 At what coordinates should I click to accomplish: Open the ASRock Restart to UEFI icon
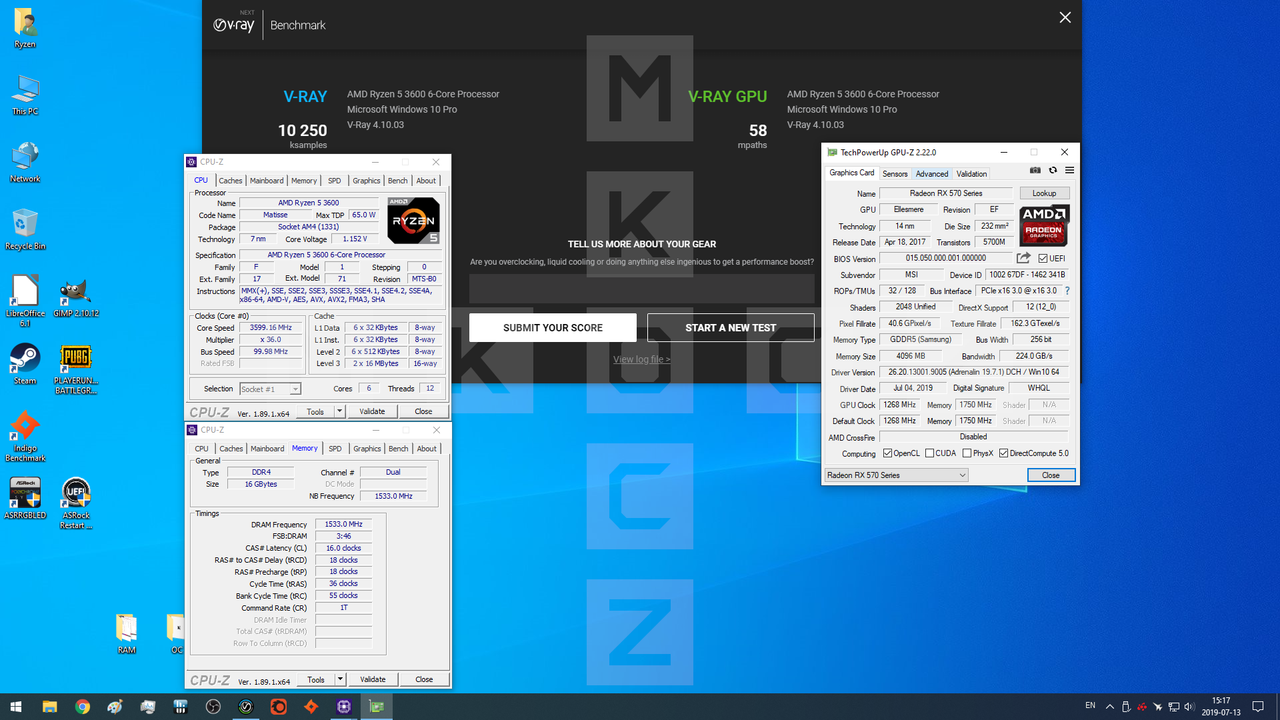coord(76,503)
